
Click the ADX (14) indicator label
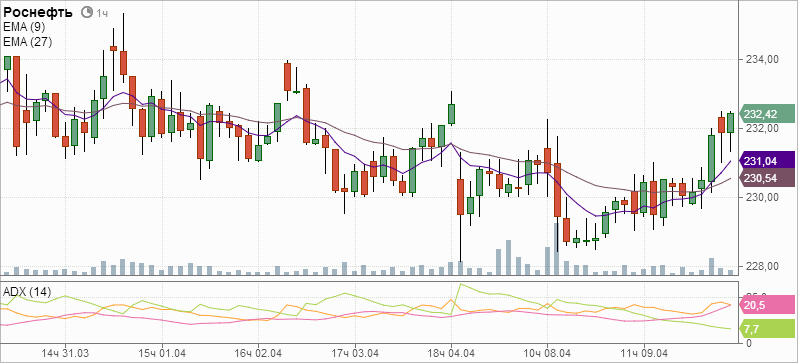[27, 292]
